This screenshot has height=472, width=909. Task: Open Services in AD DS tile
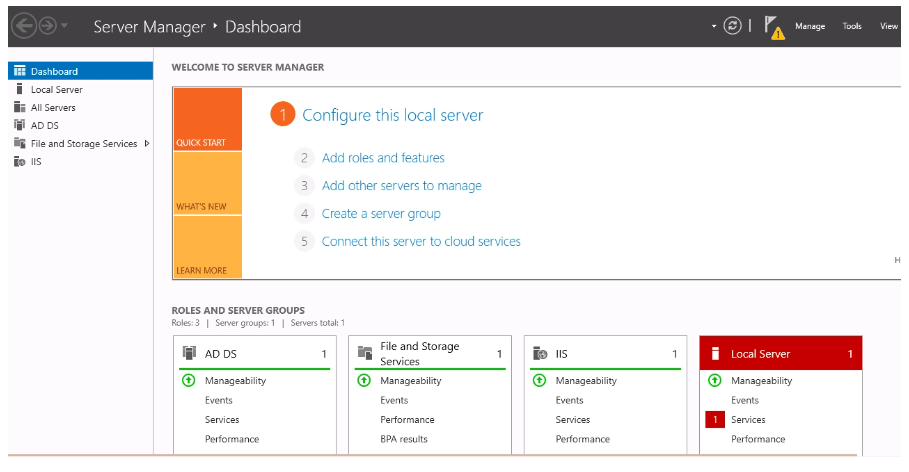click(222, 419)
